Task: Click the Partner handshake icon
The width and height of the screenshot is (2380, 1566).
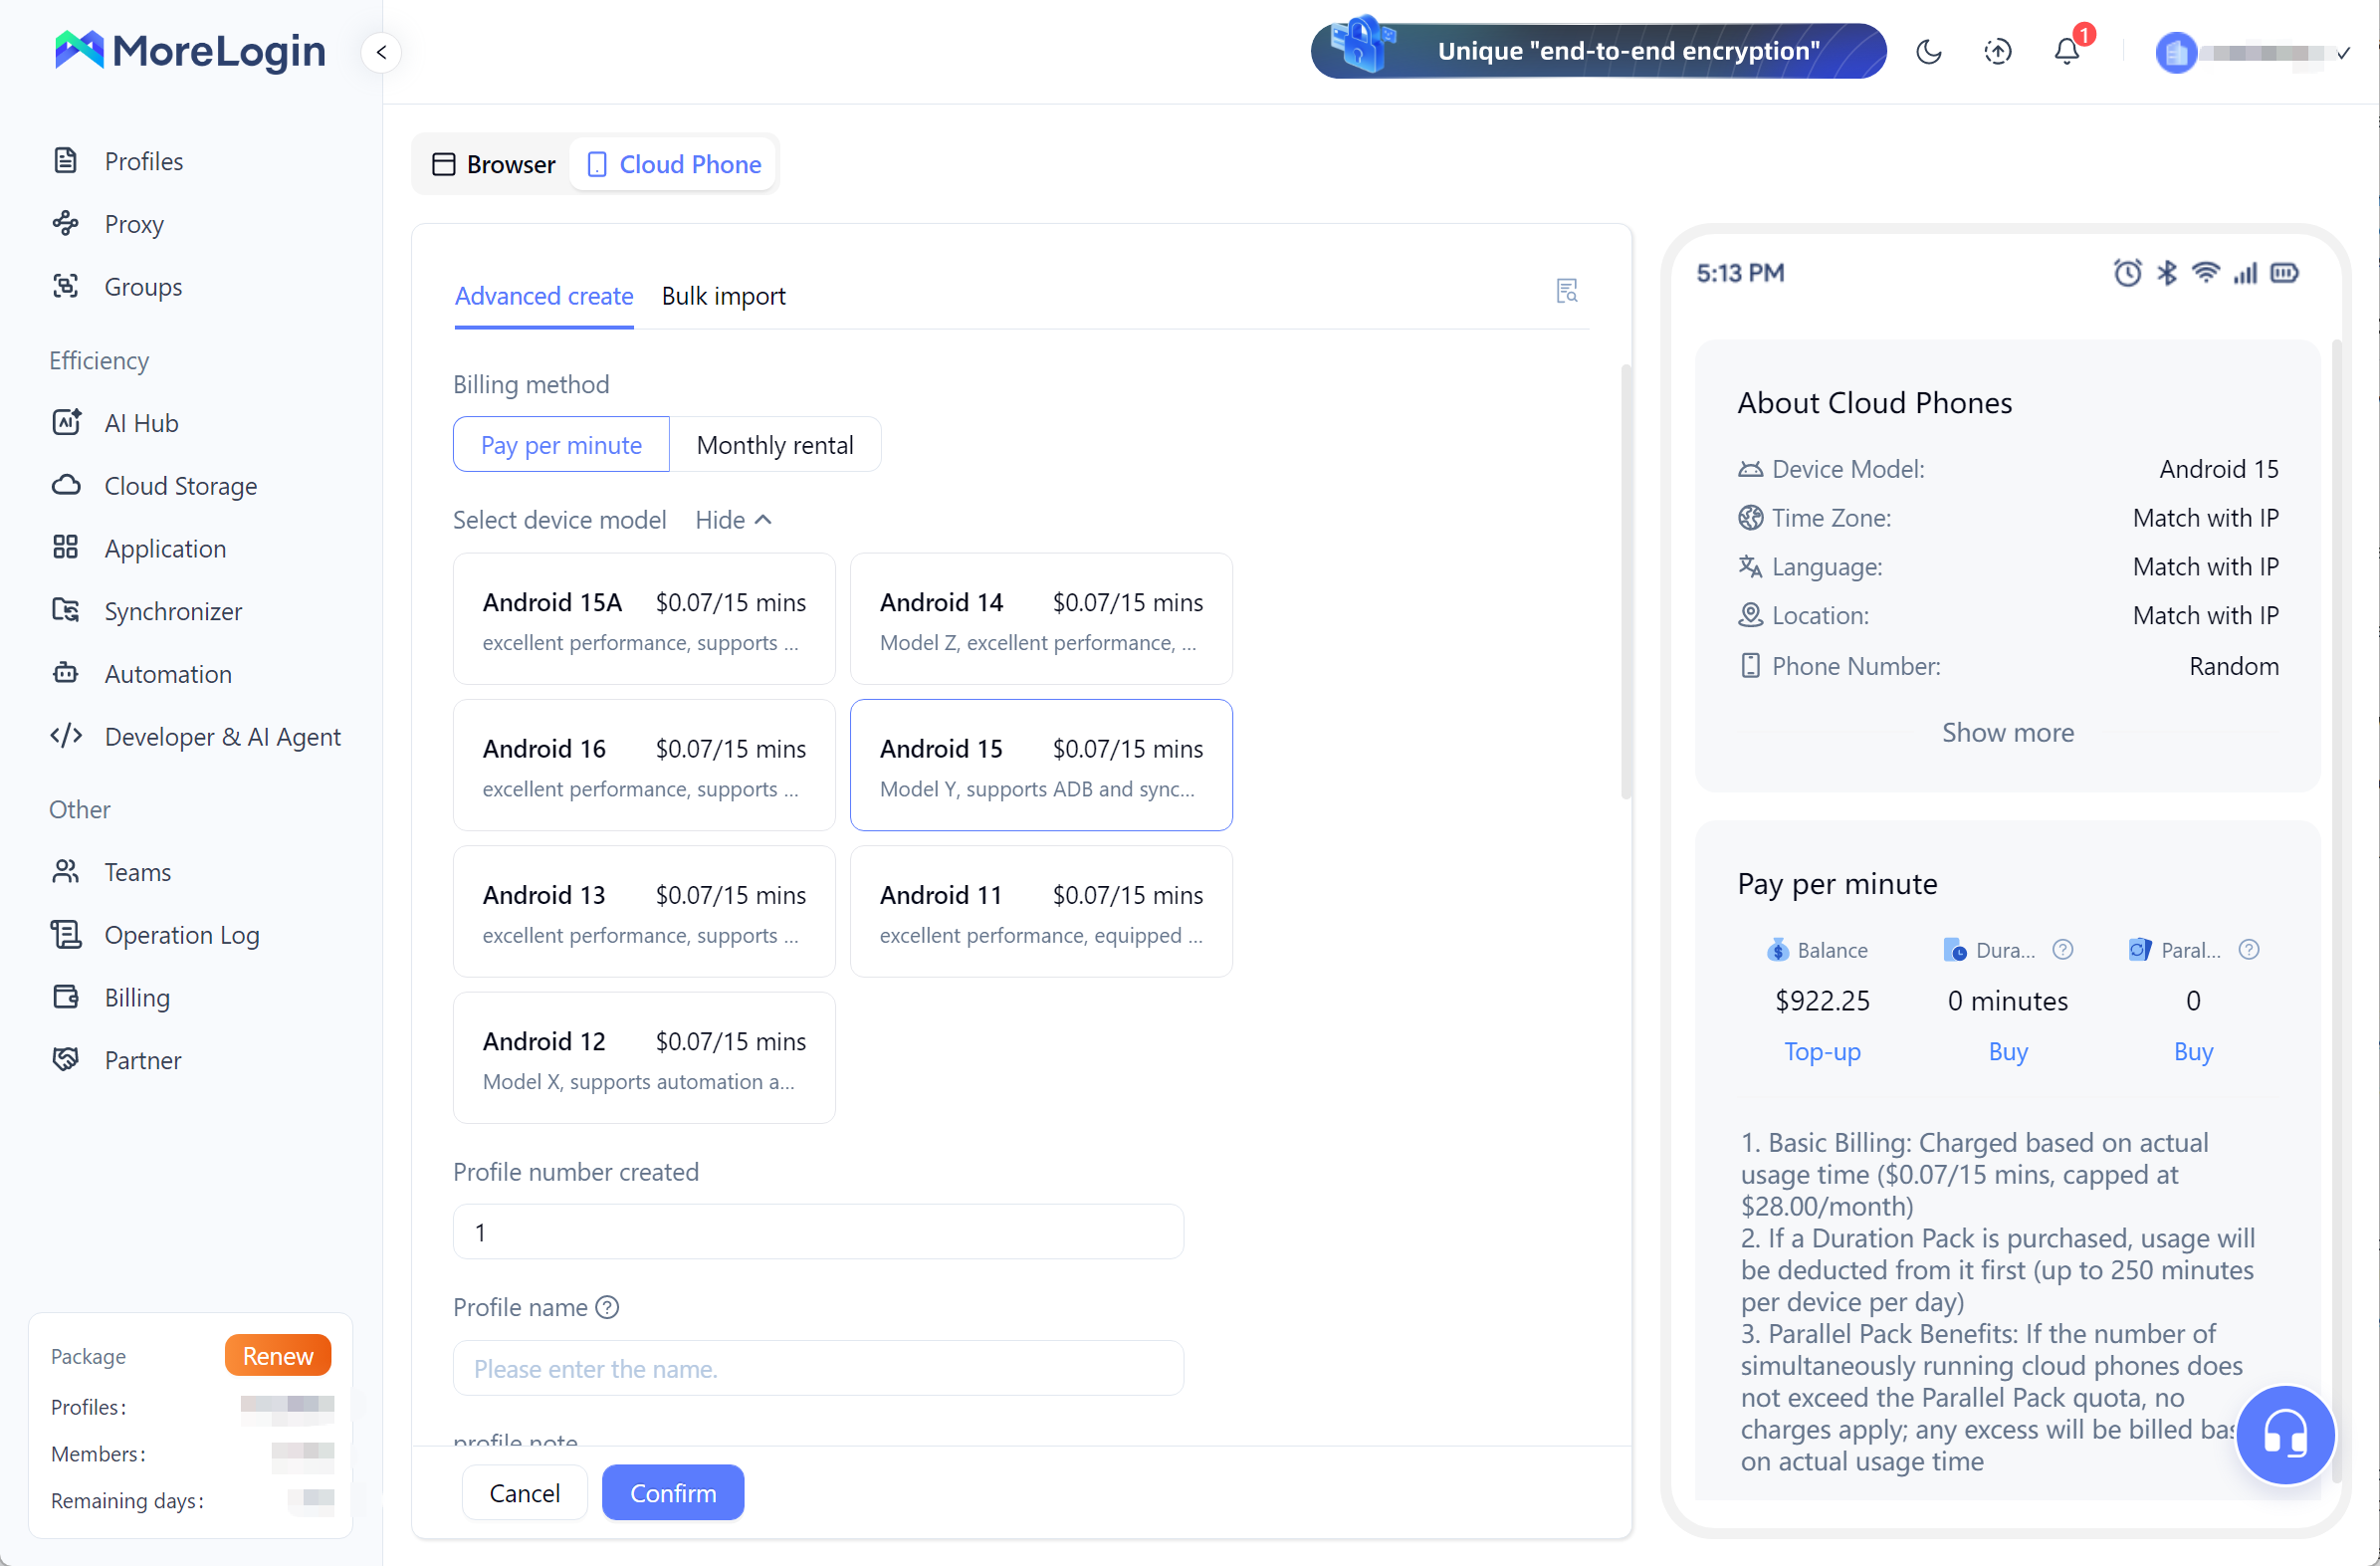Action: click(66, 1060)
